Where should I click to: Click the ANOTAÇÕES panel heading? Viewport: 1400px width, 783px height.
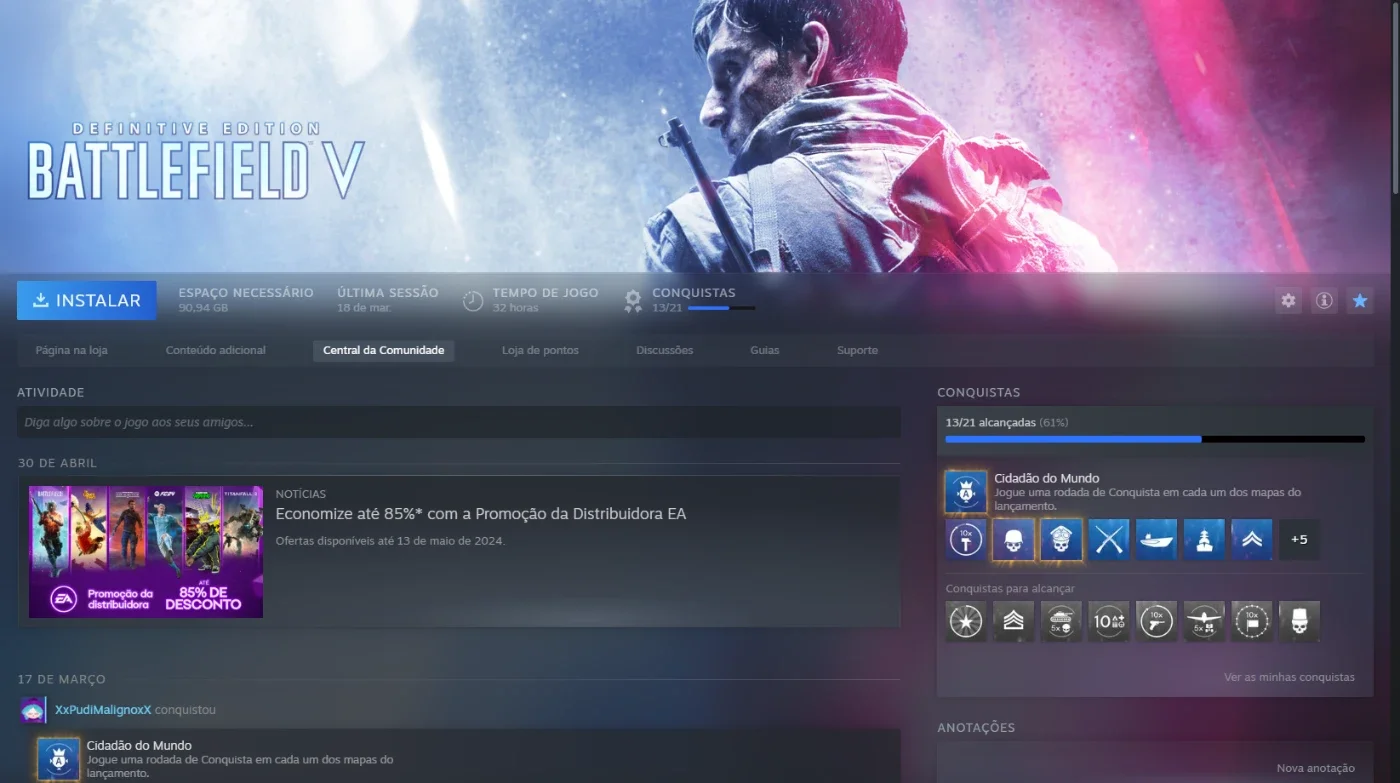tap(976, 727)
